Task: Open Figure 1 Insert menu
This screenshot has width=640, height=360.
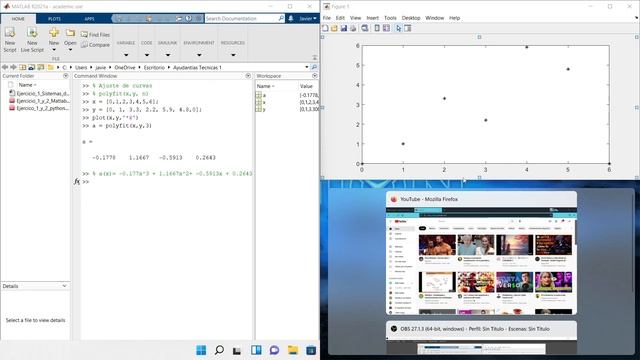Action: 373,18
